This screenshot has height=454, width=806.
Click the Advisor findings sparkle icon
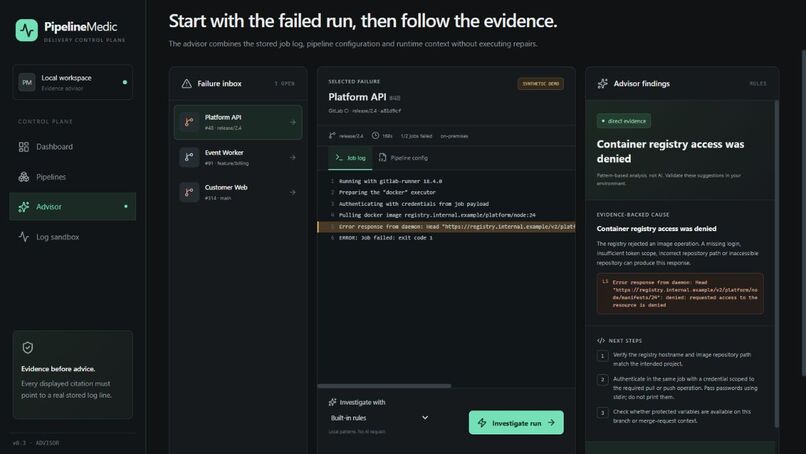coord(602,83)
